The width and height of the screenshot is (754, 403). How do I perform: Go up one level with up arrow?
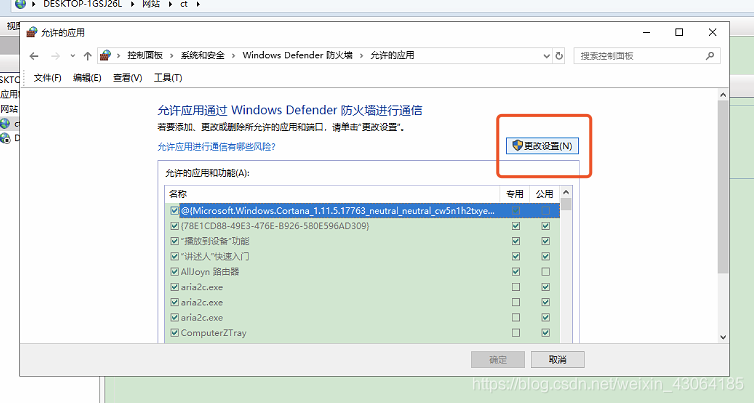tap(88, 56)
